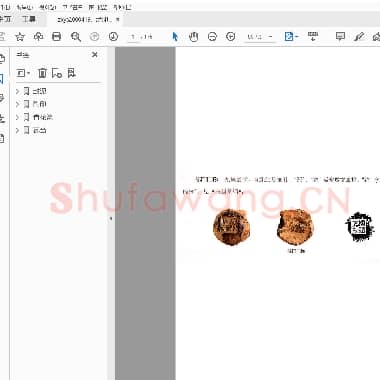The width and height of the screenshot is (380, 380).
Task: Collapse the navigation pane with divider arrow
Action: (x=111, y=218)
